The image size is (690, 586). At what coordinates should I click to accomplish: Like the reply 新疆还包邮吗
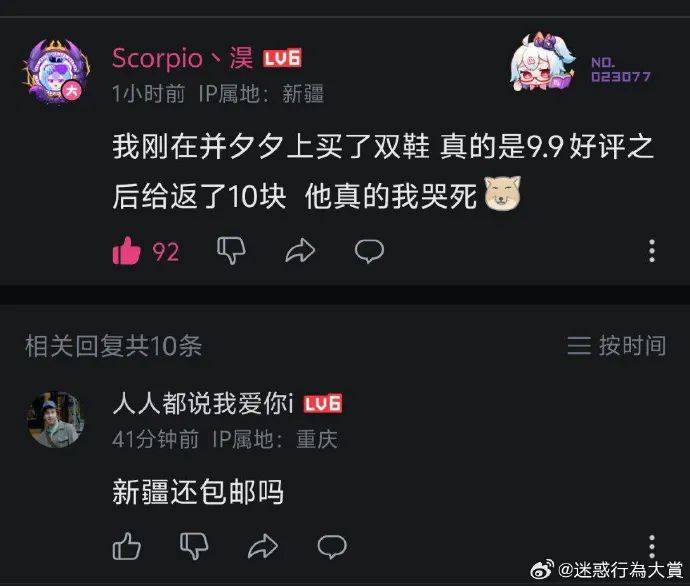coord(127,546)
